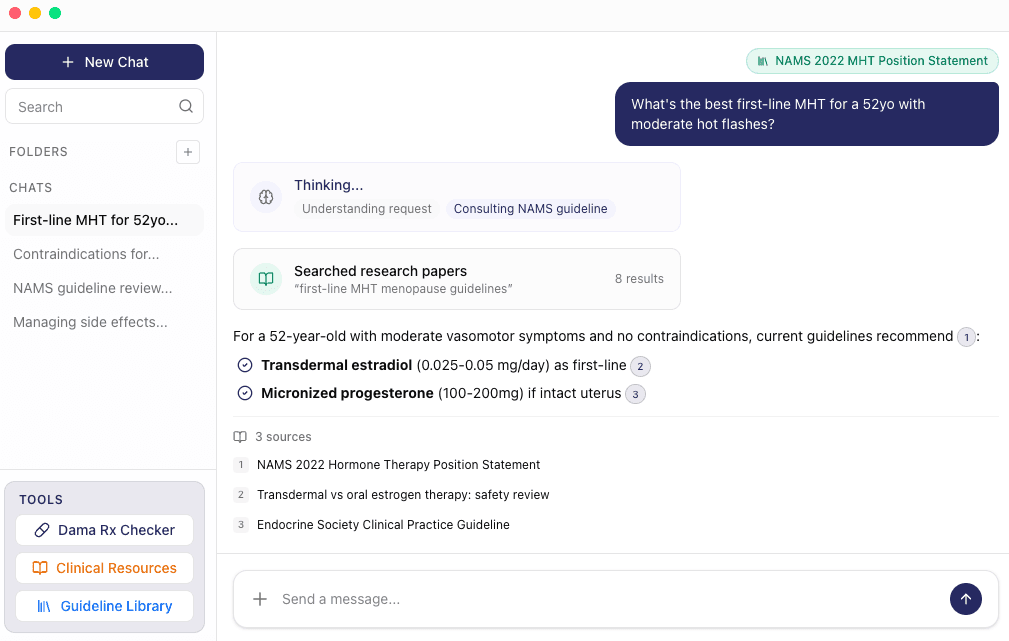Open the Dama Rx Checker tool
1009x641 pixels.
tap(104, 530)
